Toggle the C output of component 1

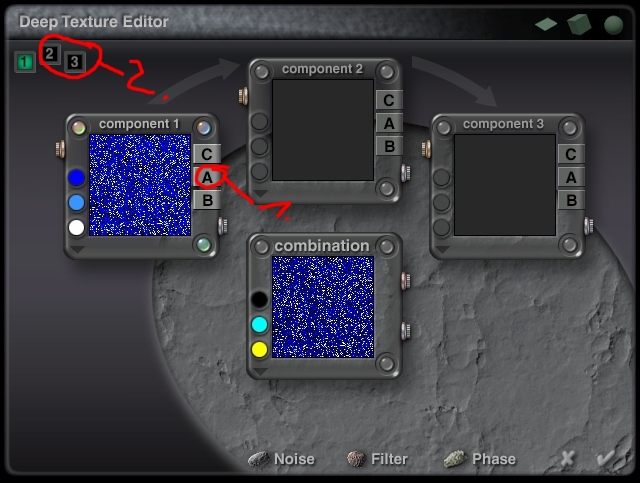click(x=207, y=154)
